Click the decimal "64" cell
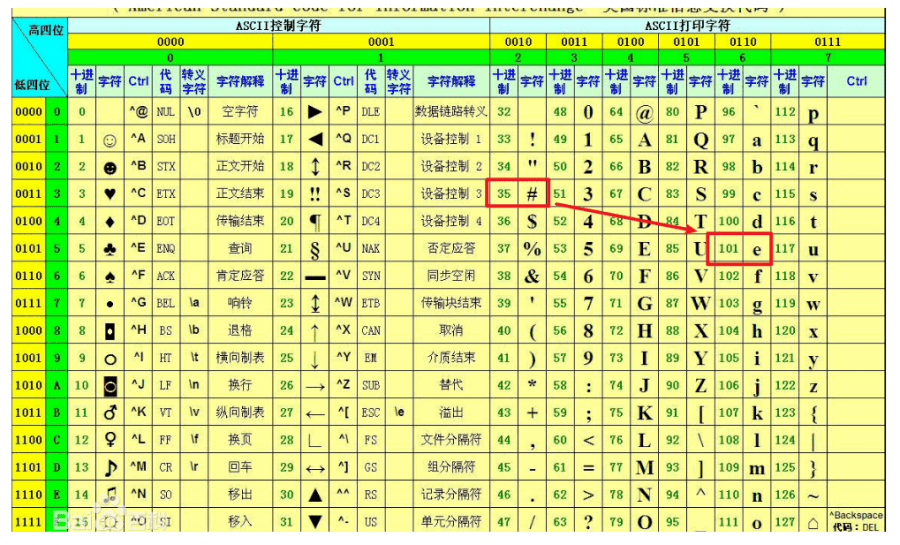Screen dimensions: 900x545 click(616, 111)
